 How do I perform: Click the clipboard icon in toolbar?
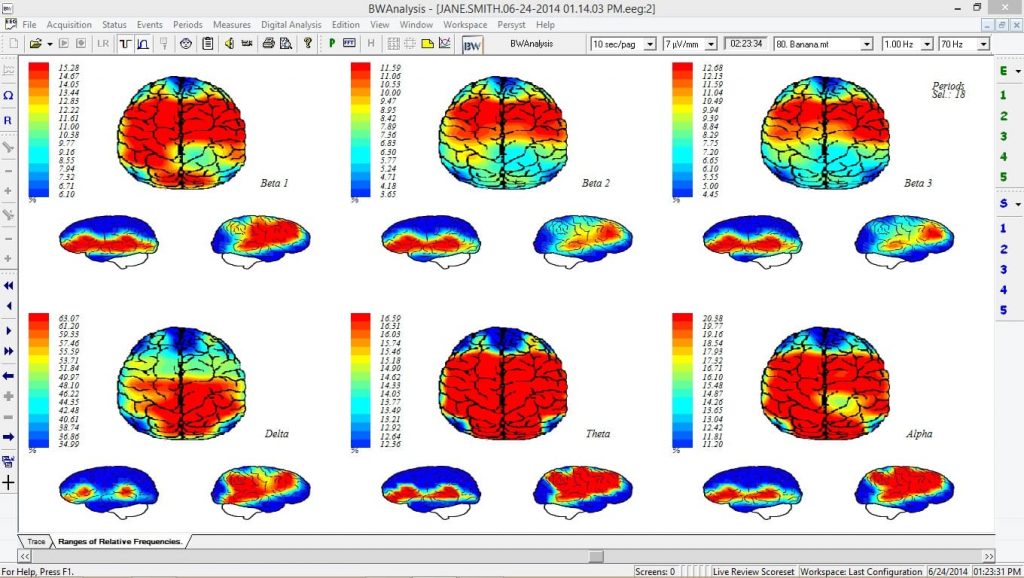[x=207, y=44]
